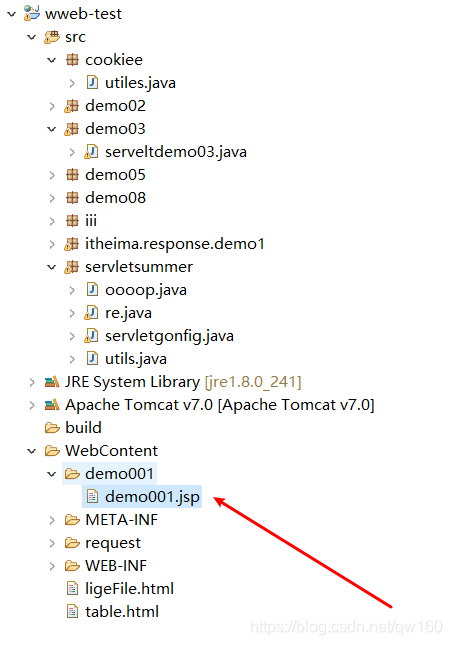Click the utiles.java file icon
The image size is (452, 645).
coord(92,83)
